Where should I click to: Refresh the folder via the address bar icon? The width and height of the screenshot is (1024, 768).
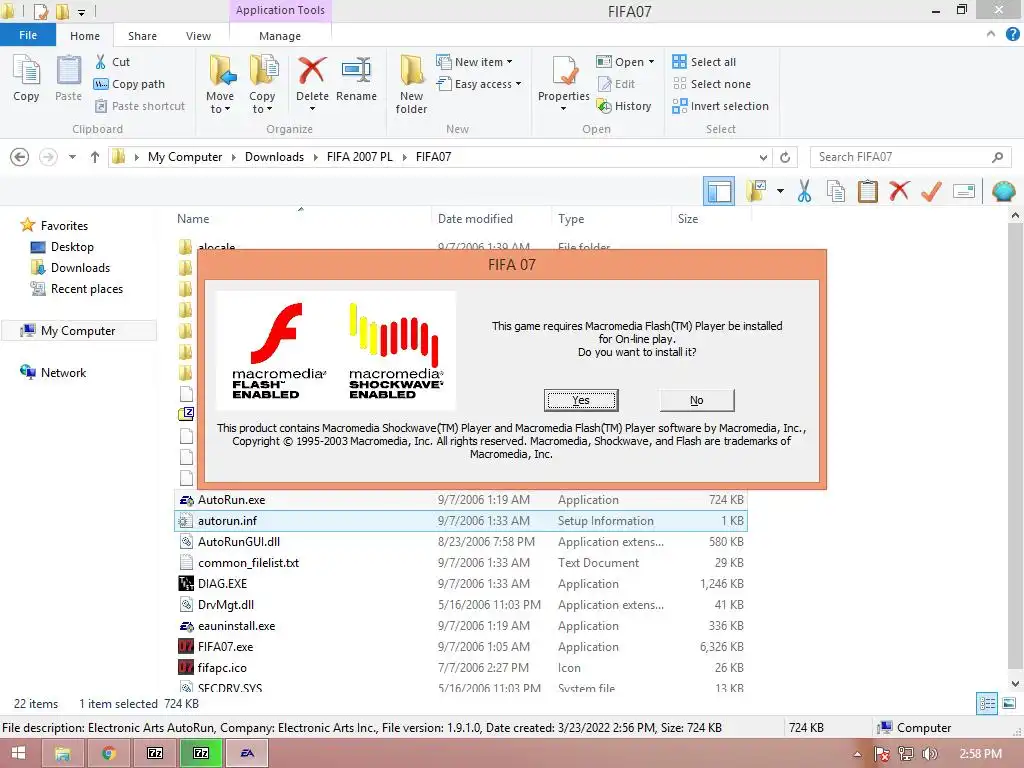[785, 157]
